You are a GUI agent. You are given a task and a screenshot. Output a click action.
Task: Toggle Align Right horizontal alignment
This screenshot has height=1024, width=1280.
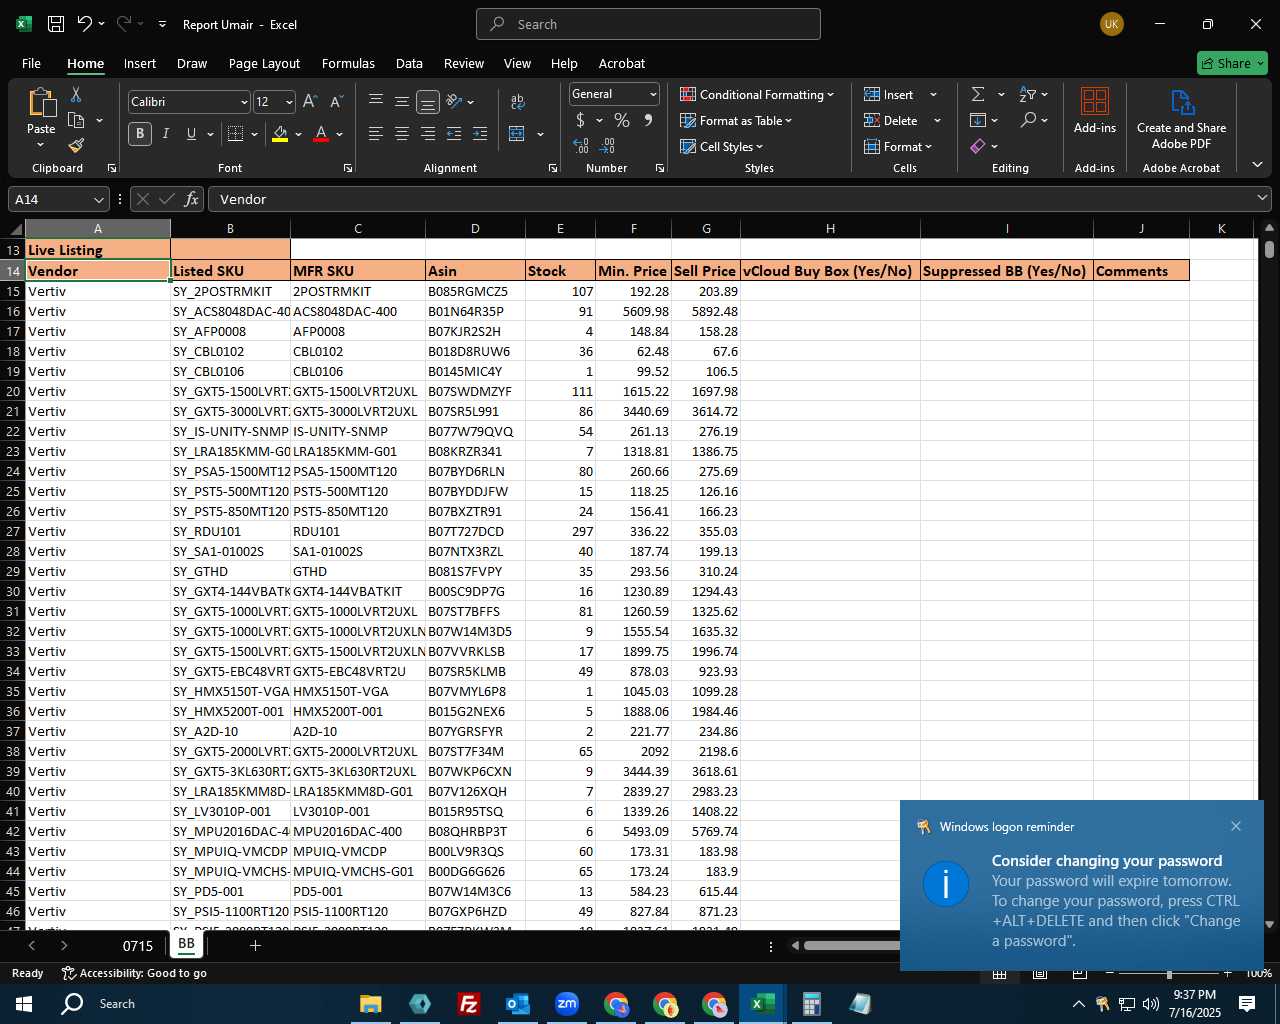[428, 134]
